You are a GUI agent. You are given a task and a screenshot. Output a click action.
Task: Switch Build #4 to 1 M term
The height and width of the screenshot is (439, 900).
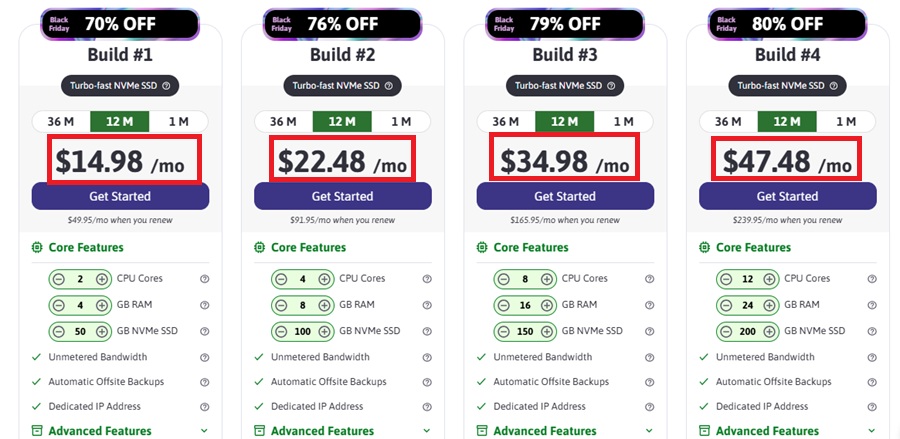click(846, 122)
